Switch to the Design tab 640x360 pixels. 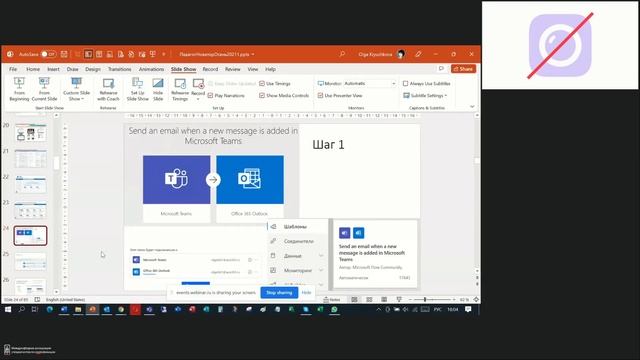93,69
